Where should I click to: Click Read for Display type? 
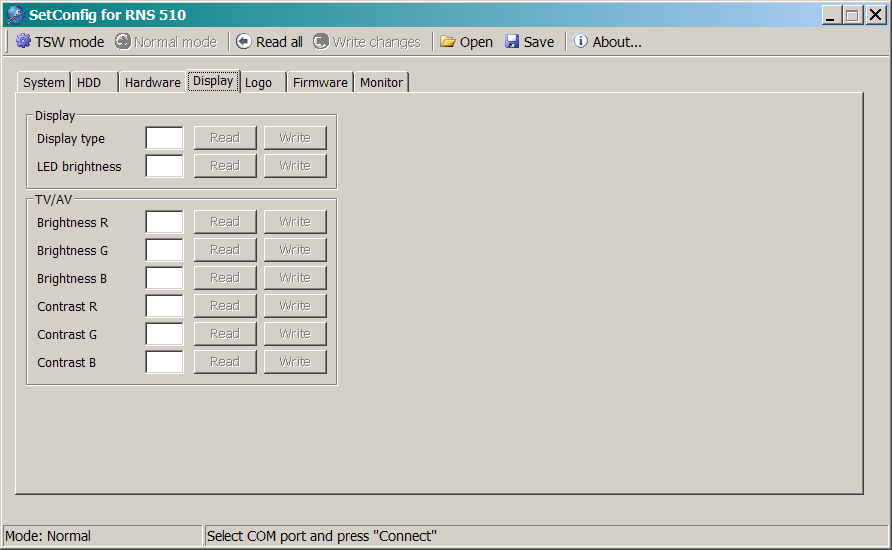pyautogui.click(x=225, y=138)
